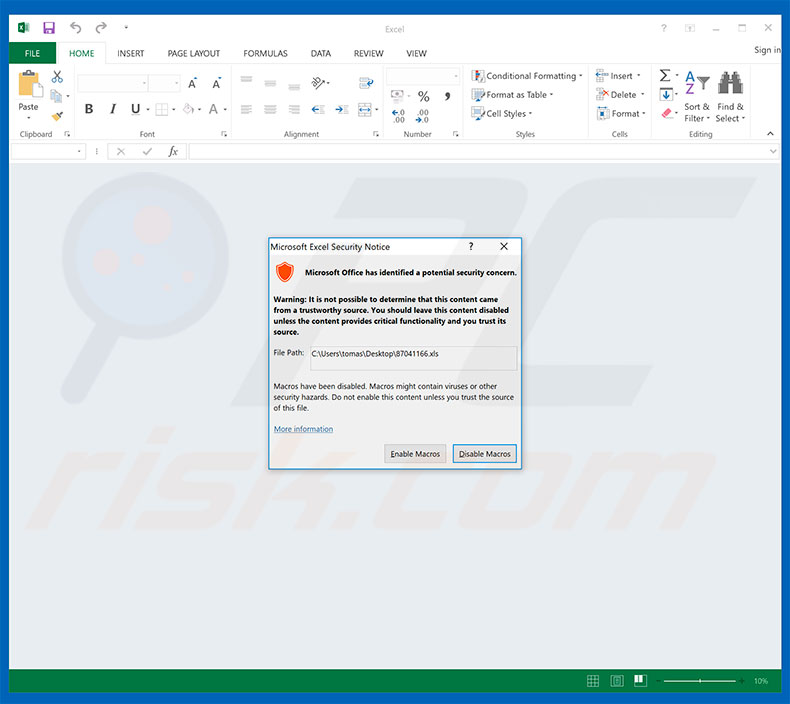Click the Fill Color bucket
The width and height of the screenshot is (790, 704).
point(188,109)
